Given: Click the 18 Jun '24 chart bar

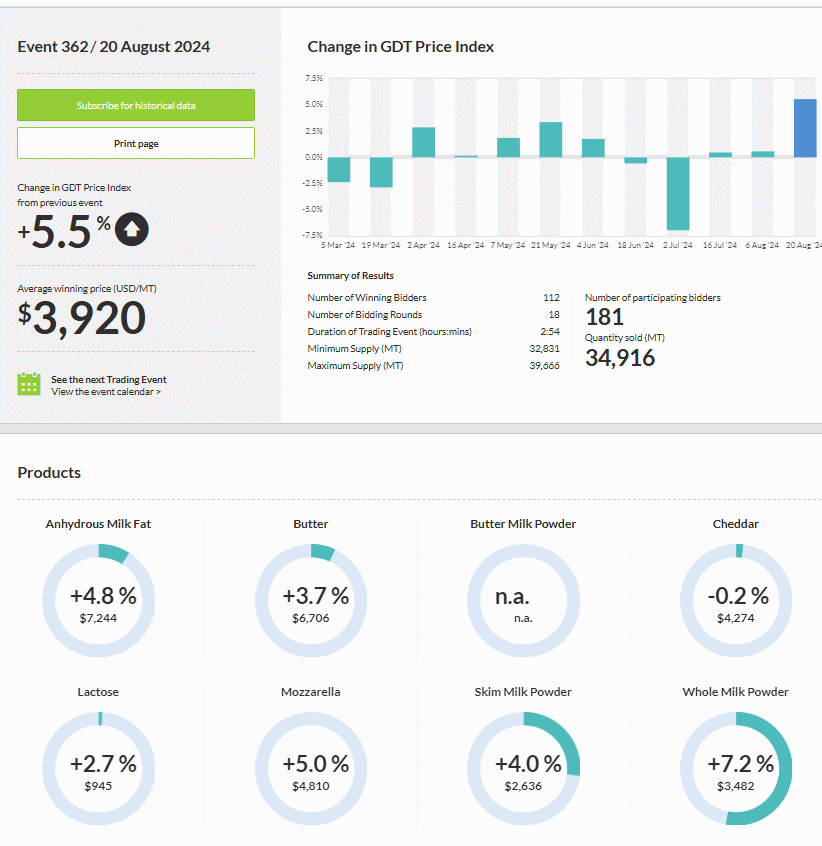Looking at the screenshot, I should click(x=635, y=160).
